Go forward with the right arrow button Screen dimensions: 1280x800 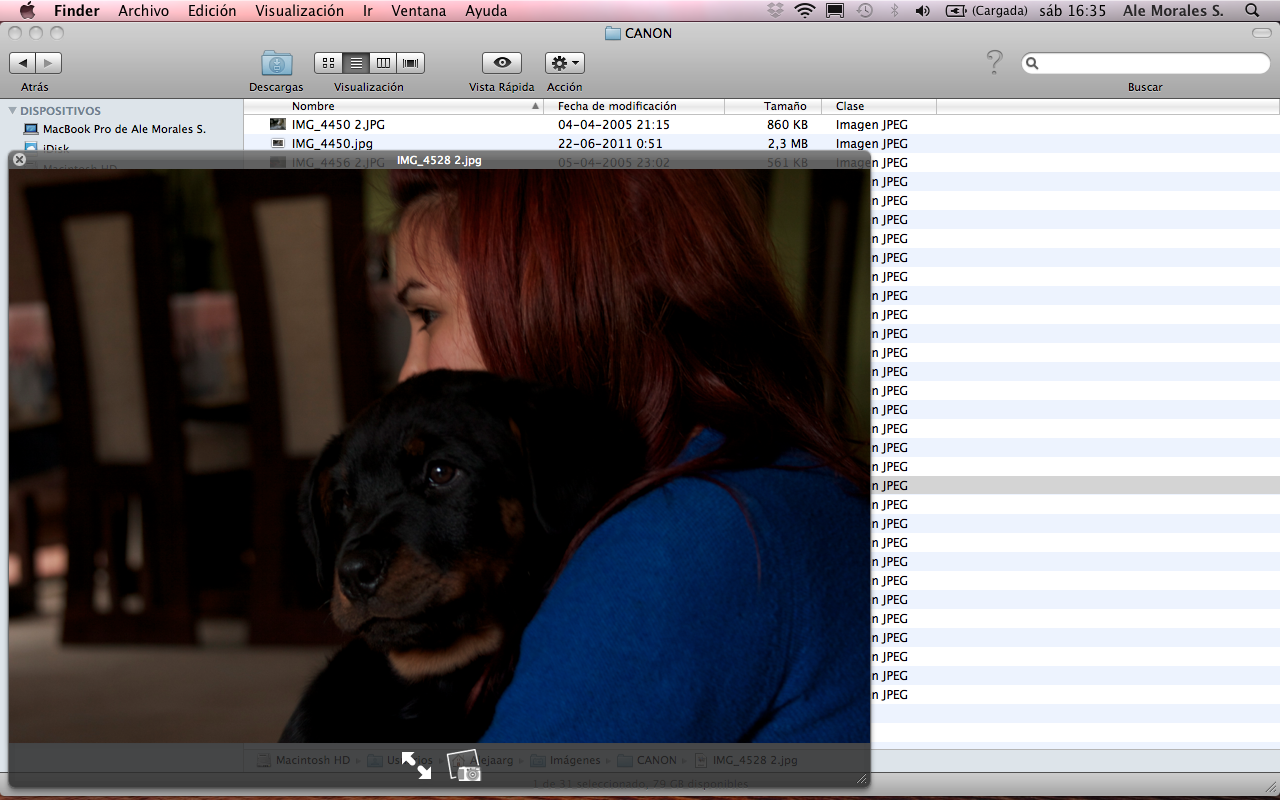(49, 63)
